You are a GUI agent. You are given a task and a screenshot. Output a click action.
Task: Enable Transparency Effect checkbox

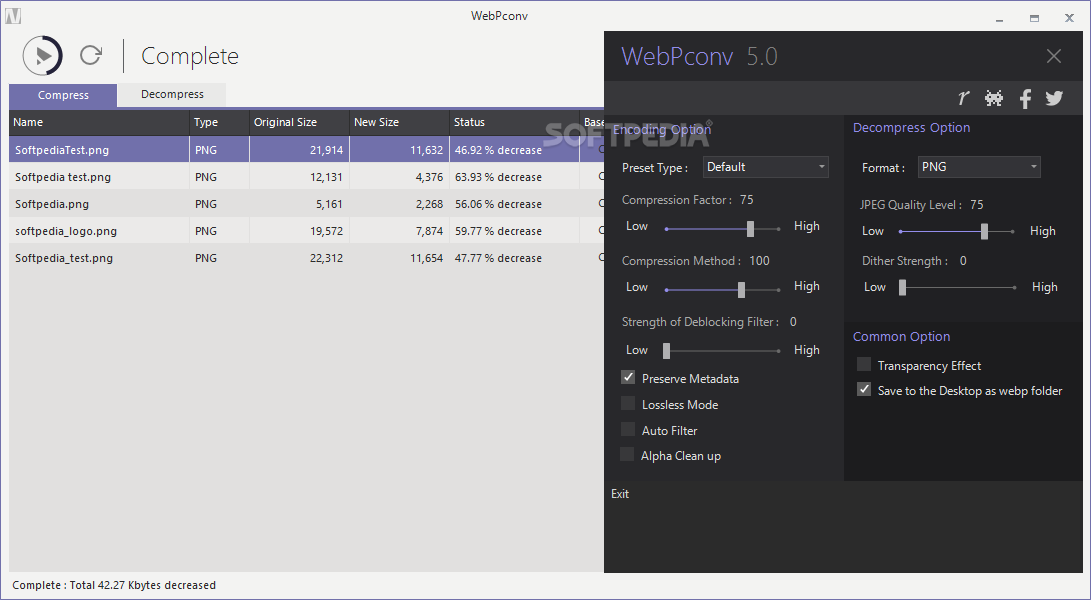pyautogui.click(x=863, y=364)
